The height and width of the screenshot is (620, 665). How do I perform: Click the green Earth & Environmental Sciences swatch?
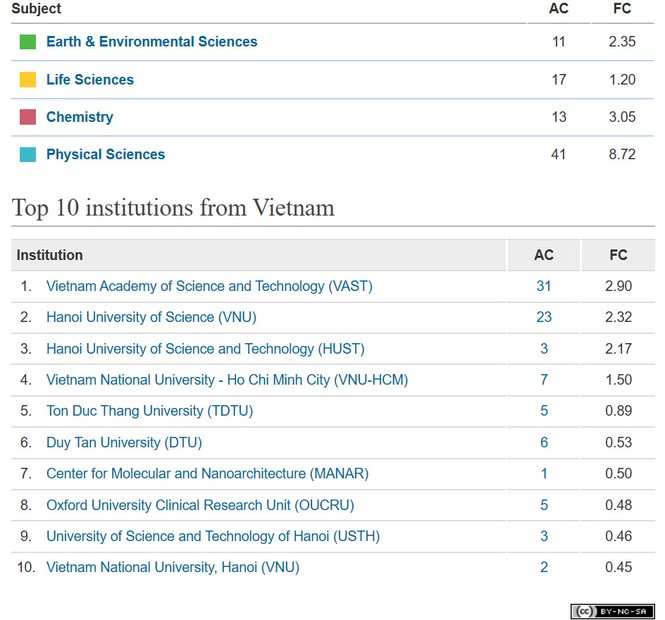click(28, 42)
